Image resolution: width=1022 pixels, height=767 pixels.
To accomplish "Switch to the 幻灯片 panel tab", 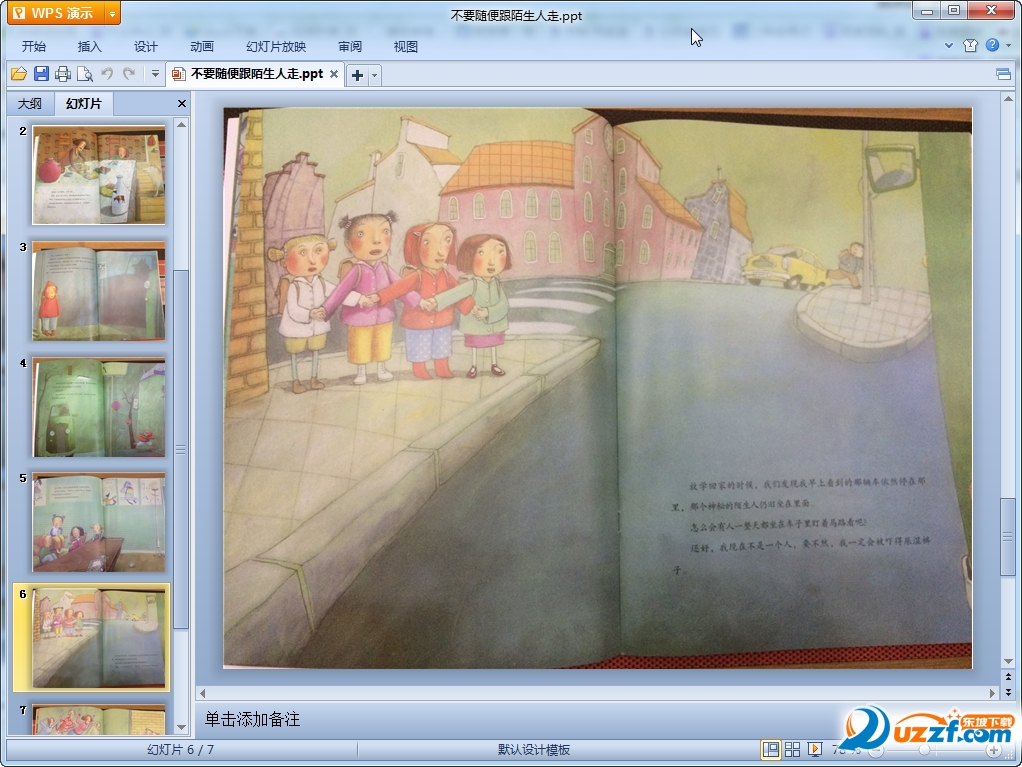I will click(84, 104).
